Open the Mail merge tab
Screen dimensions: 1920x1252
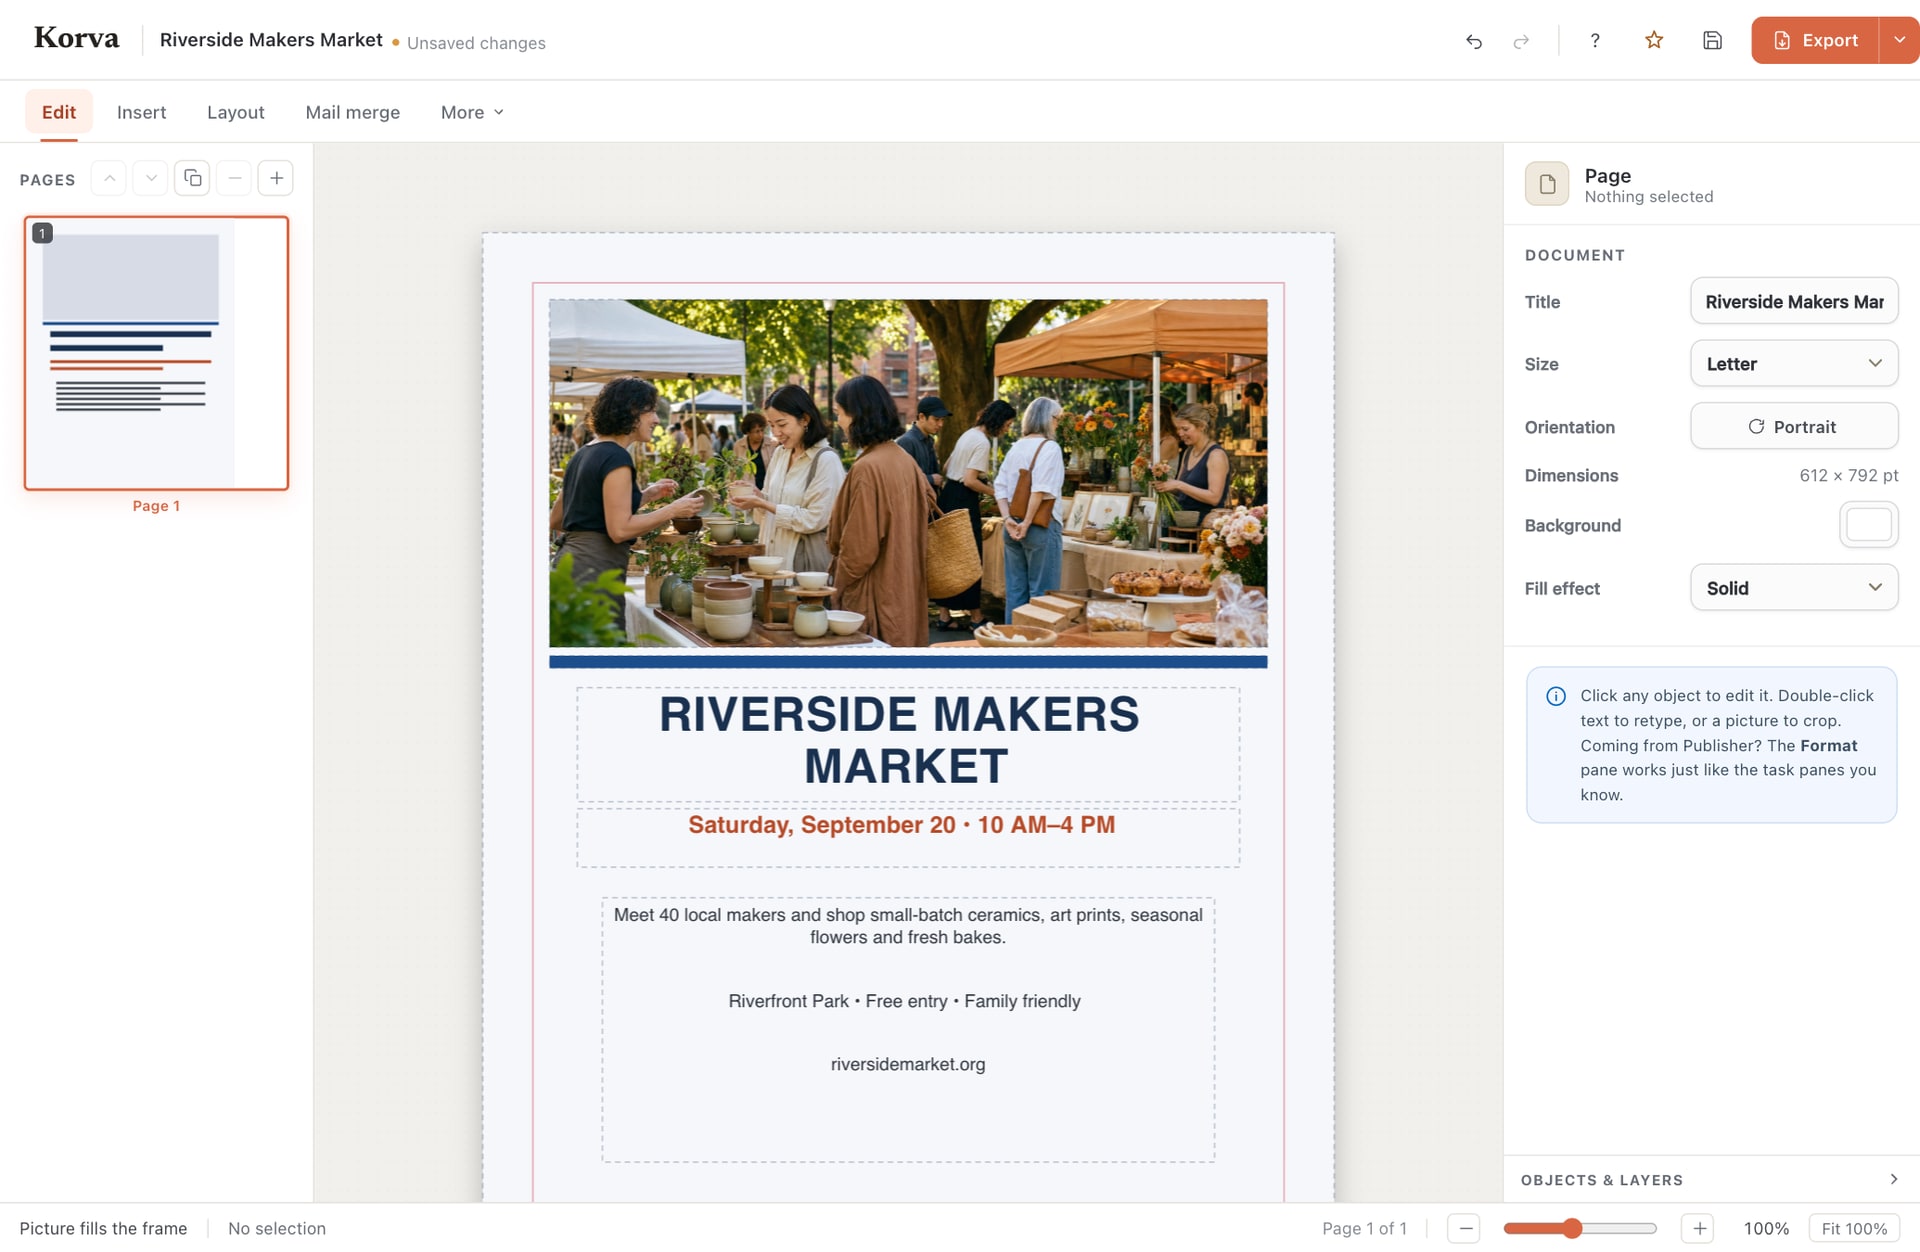(352, 113)
